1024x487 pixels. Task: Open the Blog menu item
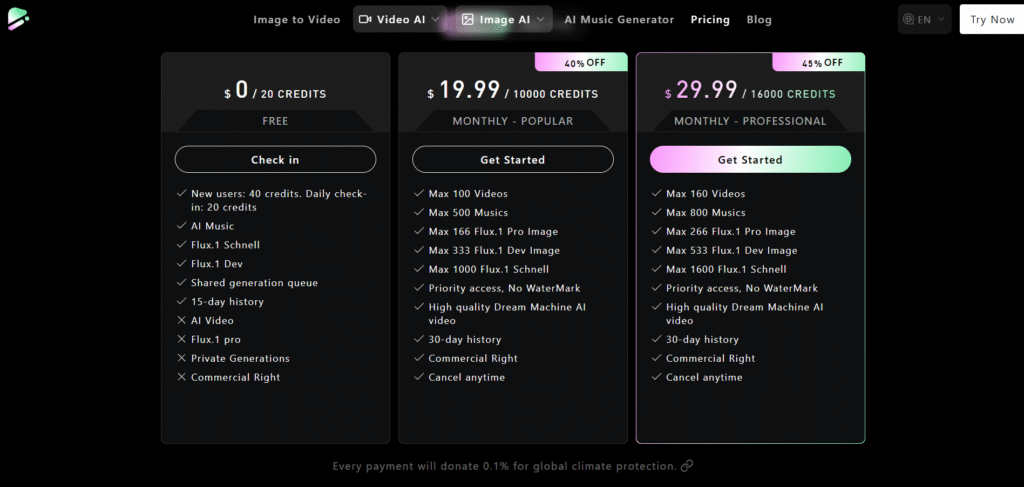click(759, 20)
